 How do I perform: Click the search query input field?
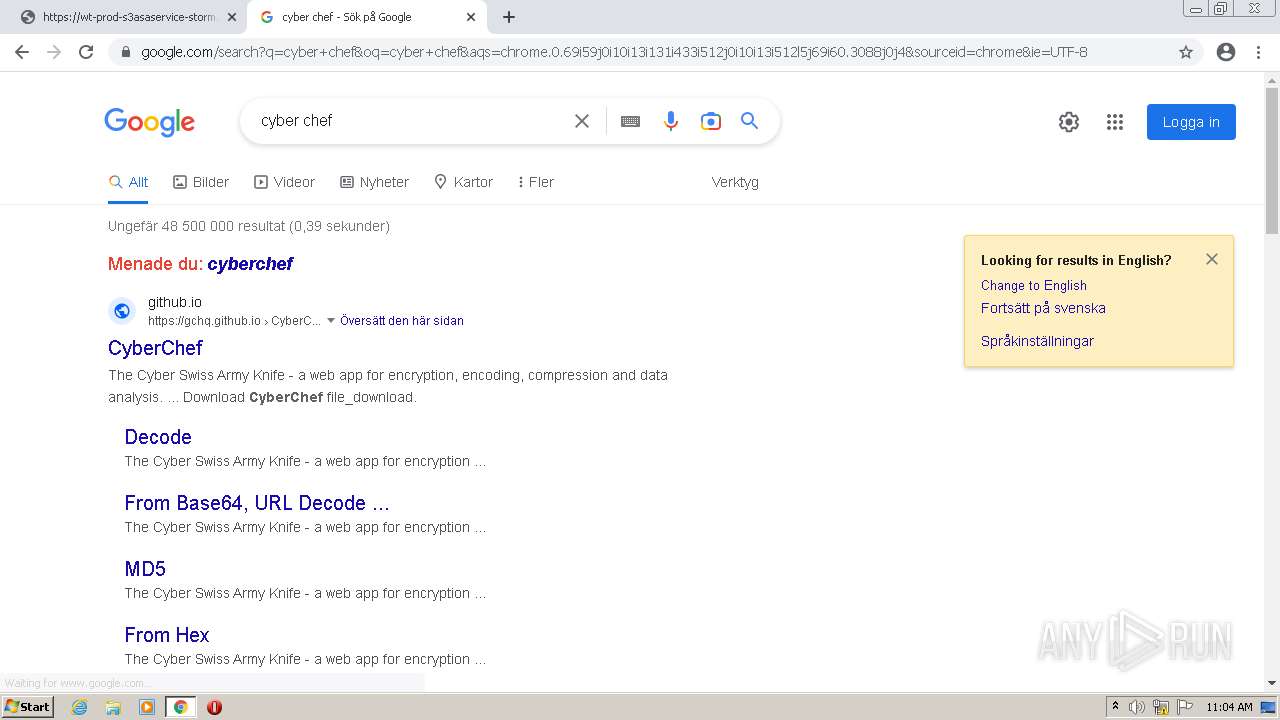[410, 121]
